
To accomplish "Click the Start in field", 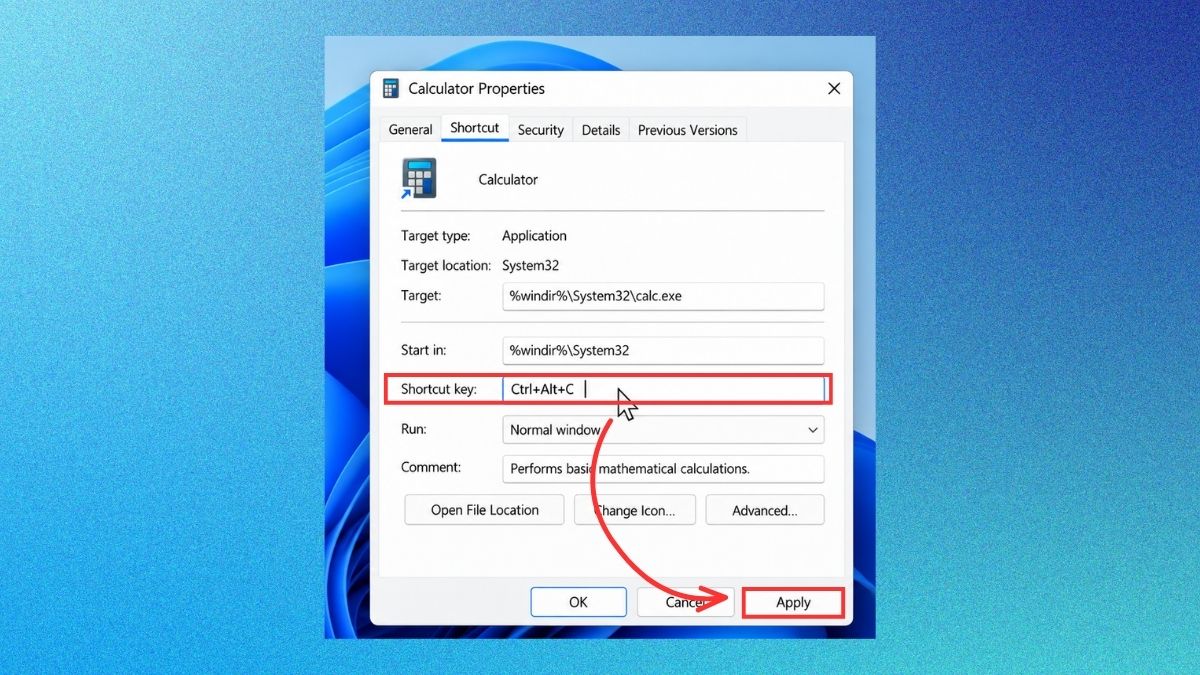I will coord(663,351).
